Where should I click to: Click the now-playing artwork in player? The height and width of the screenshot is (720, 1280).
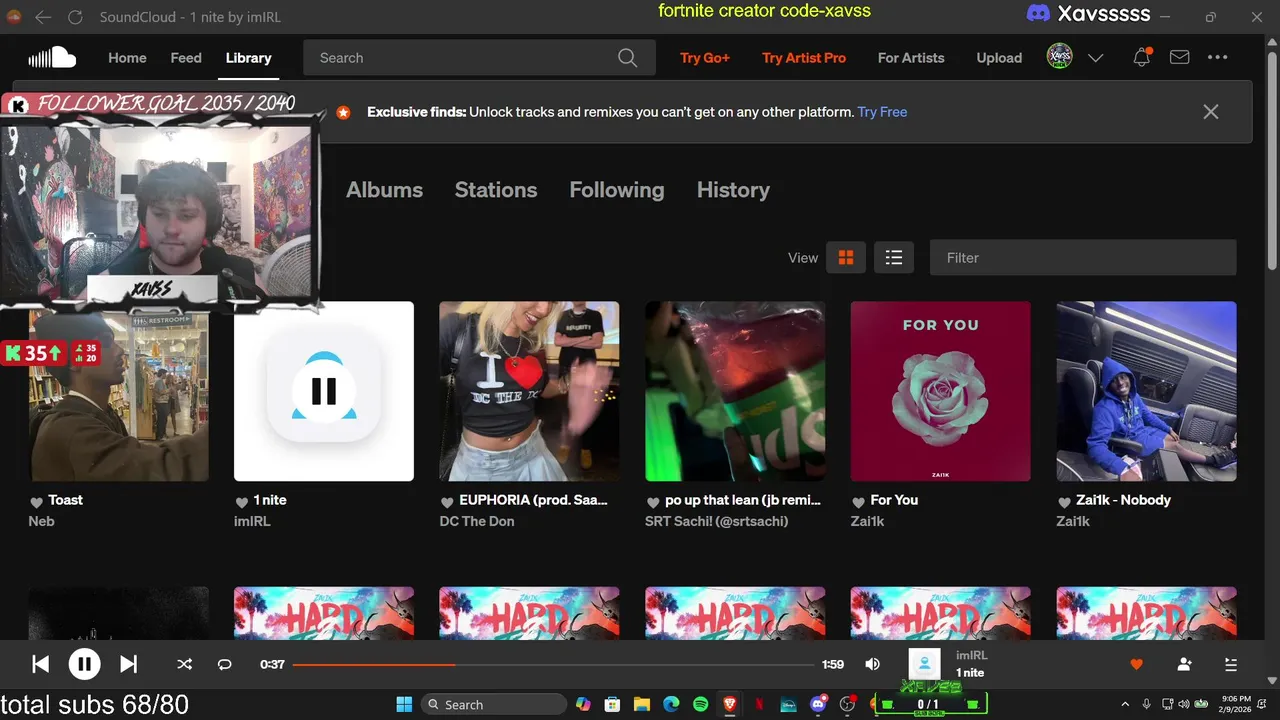pos(924,664)
